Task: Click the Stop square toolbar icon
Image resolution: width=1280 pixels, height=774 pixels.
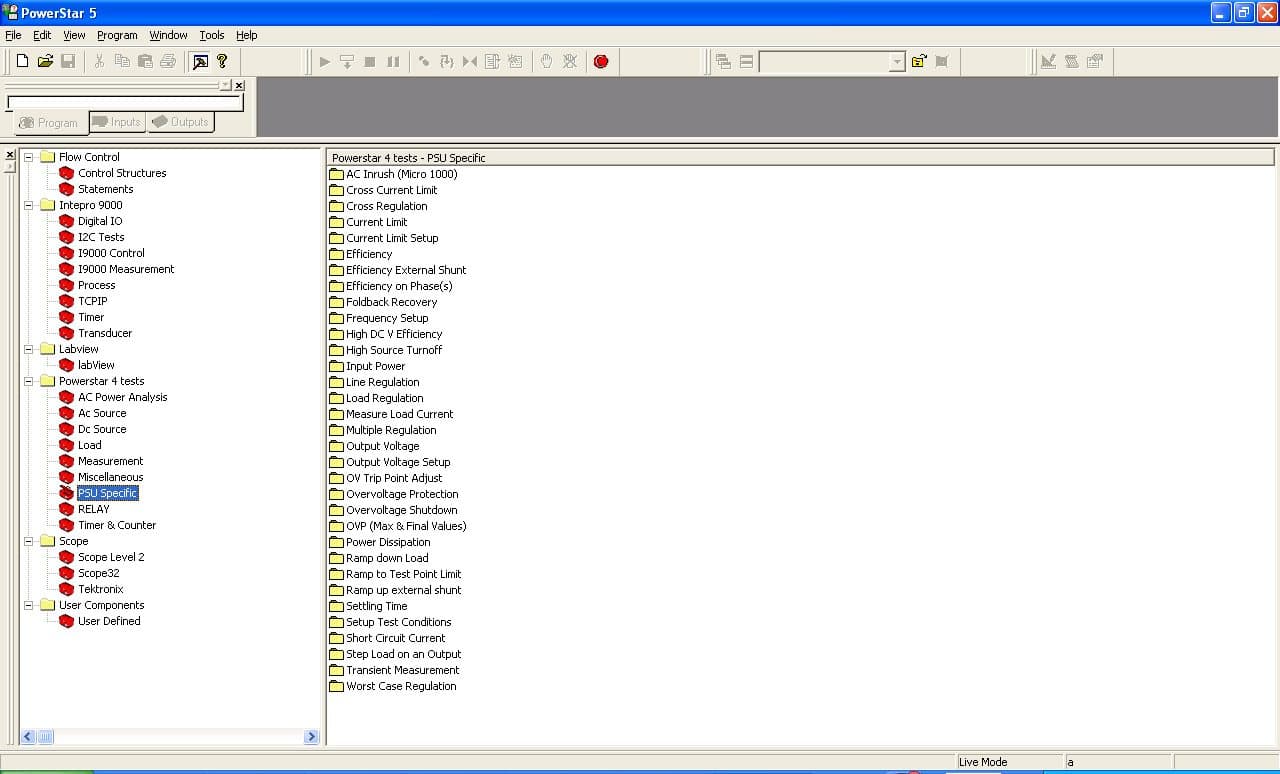Action: [370, 61]
